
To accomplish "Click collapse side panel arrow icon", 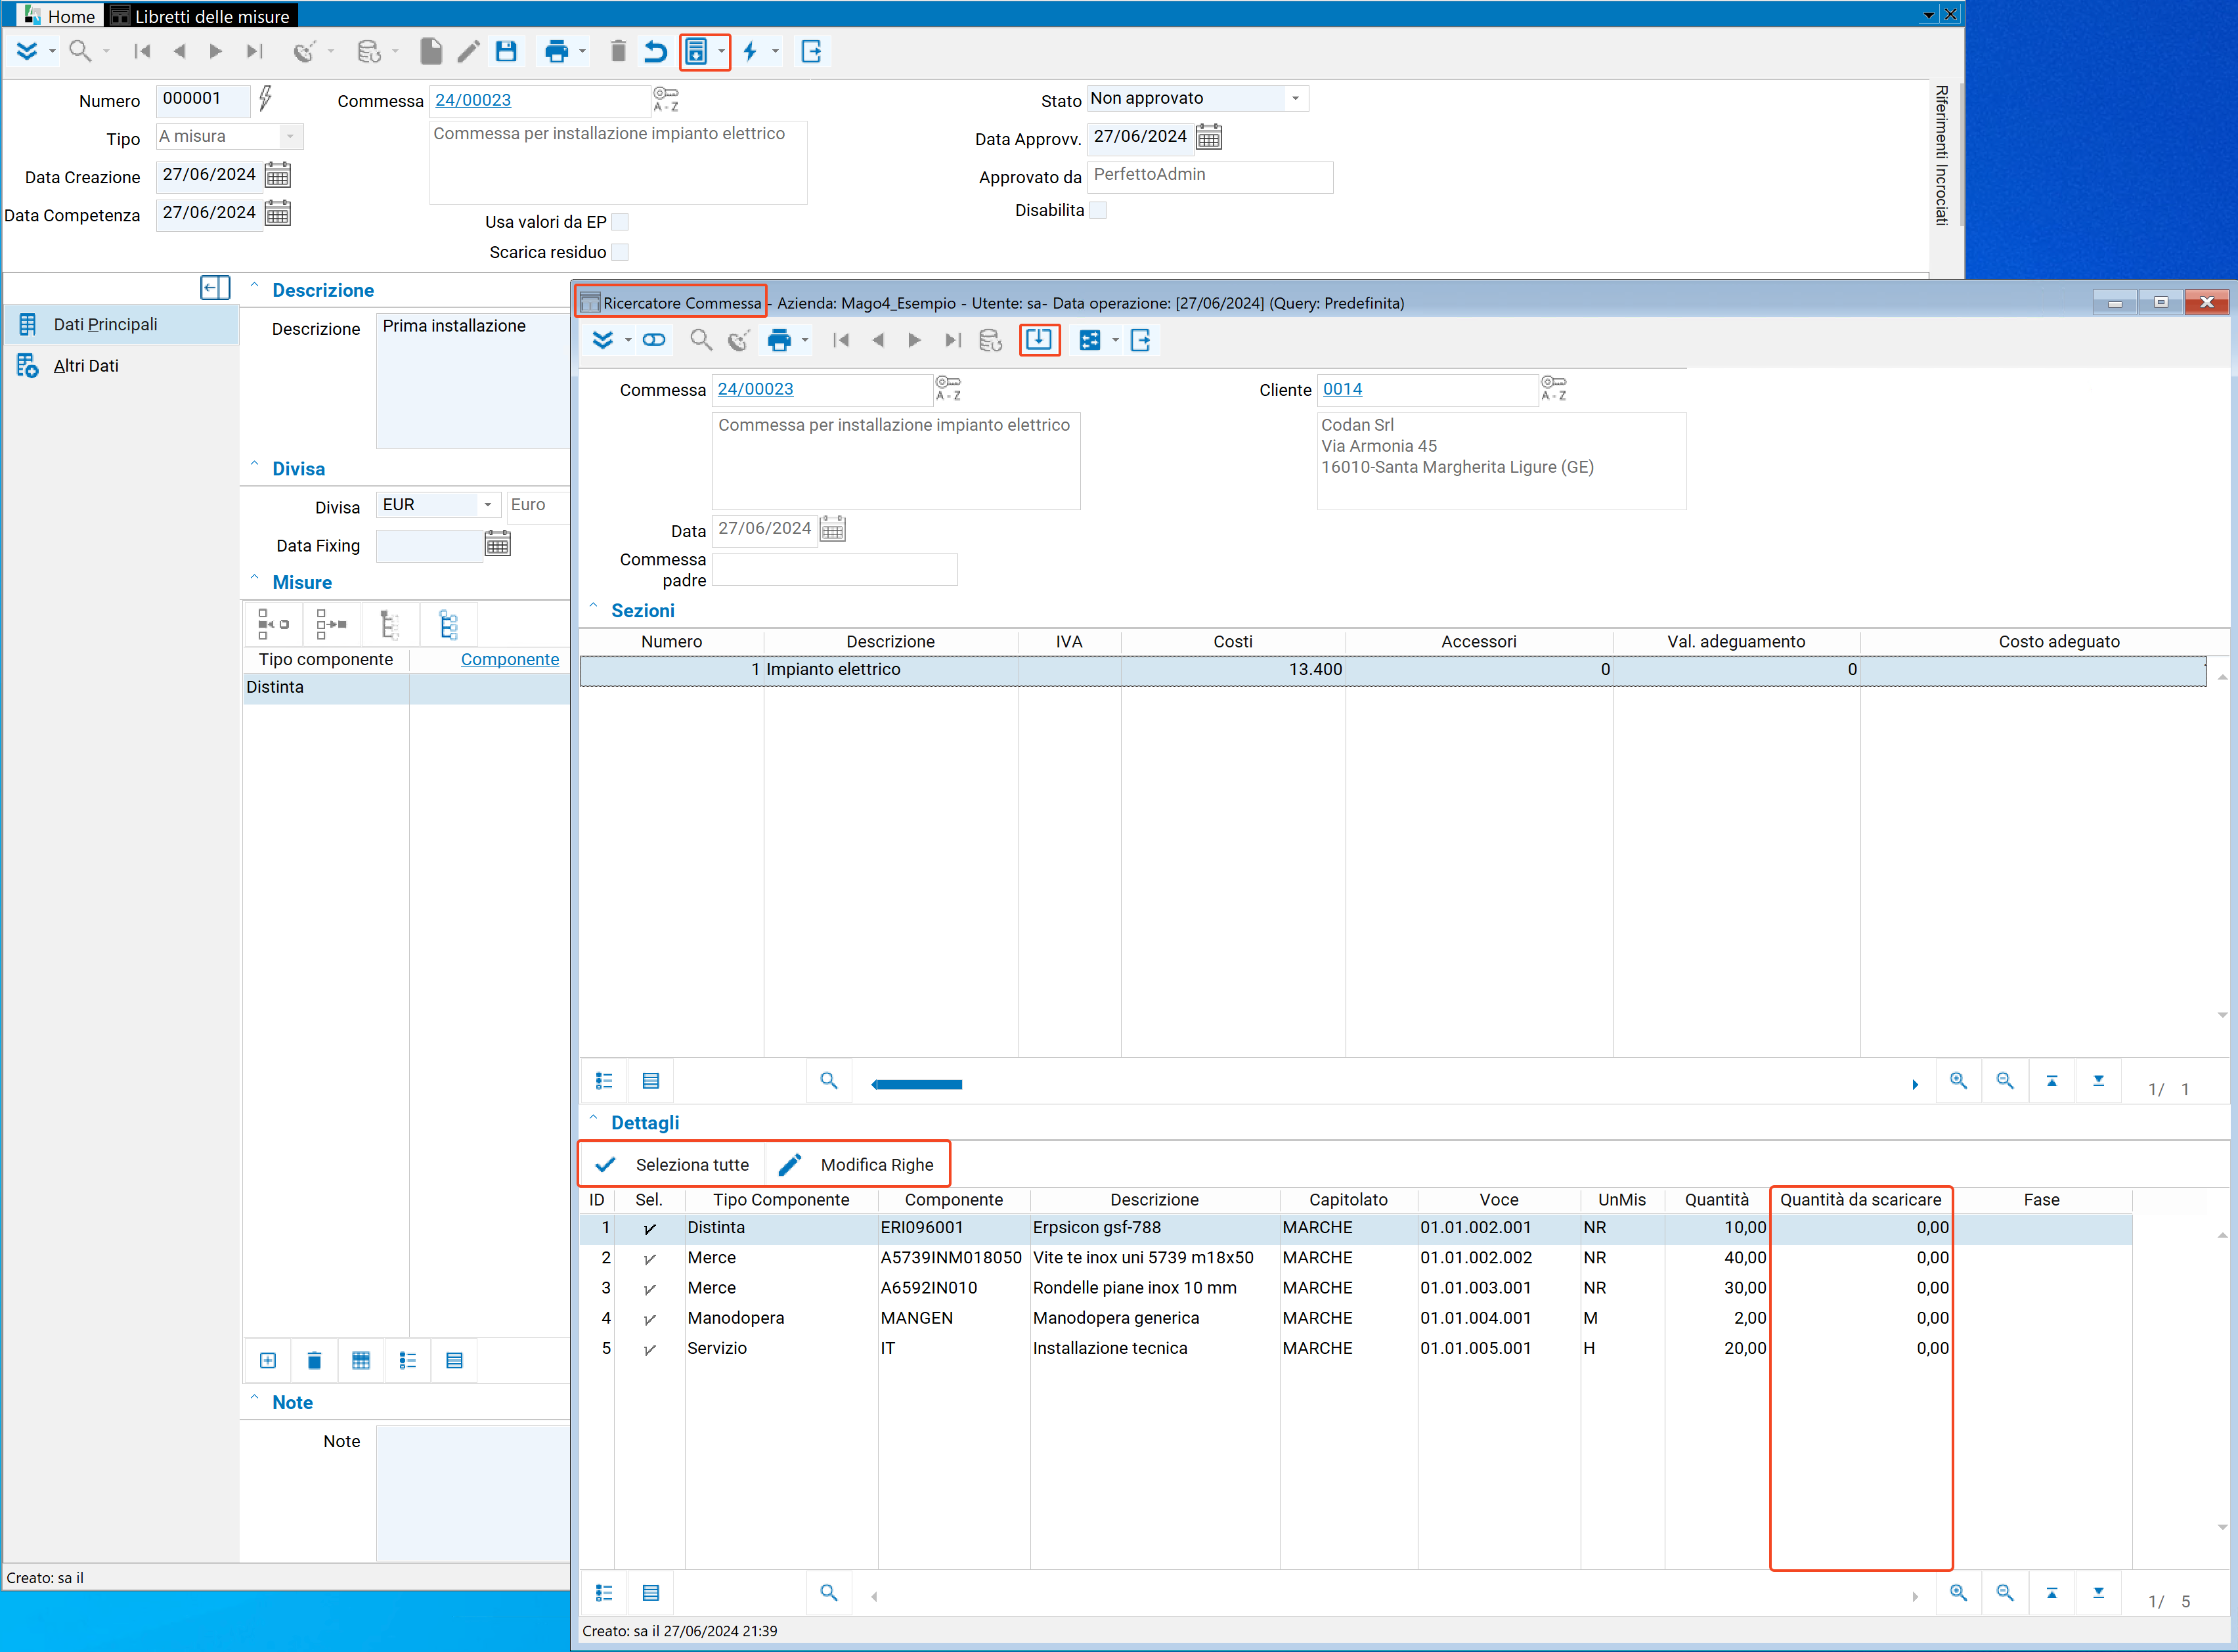I will coord(215,289).
